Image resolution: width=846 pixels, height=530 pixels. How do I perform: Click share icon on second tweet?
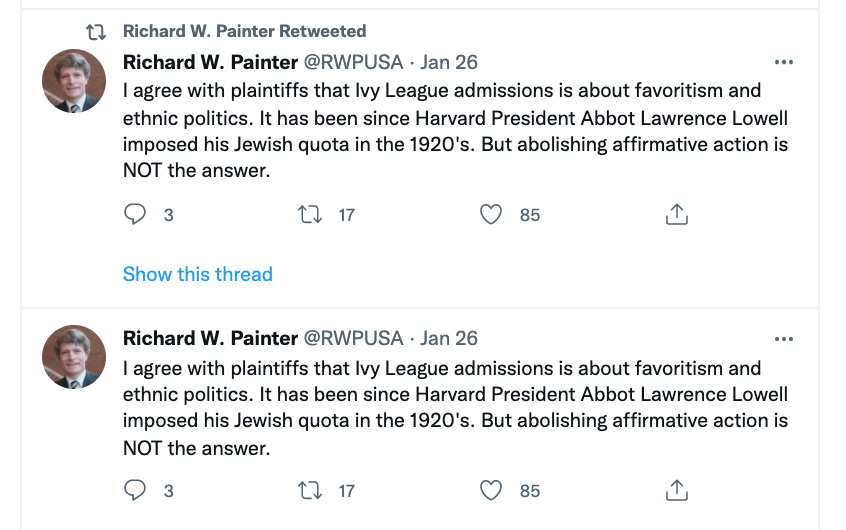[x=677, y=490]
